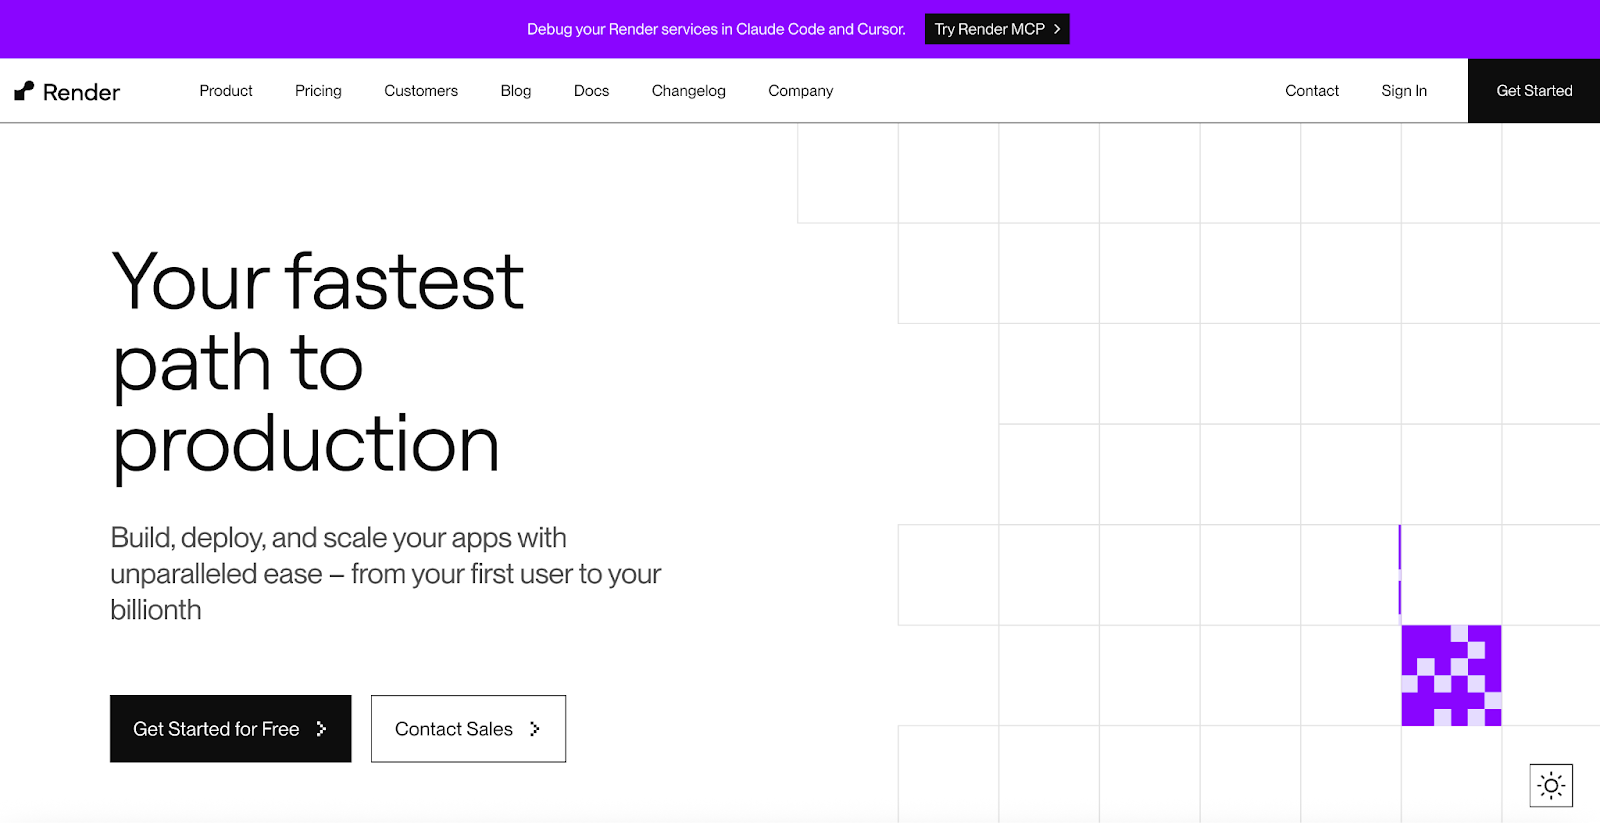The width and height of the screenshot is (1600, 823).
Task: Click the arrow icon inside Contact Sales
Action: click(536, 729)
